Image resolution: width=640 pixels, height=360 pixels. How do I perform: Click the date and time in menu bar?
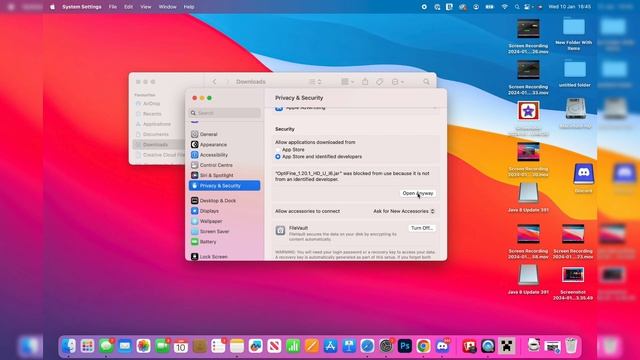(x=570, y=7)
